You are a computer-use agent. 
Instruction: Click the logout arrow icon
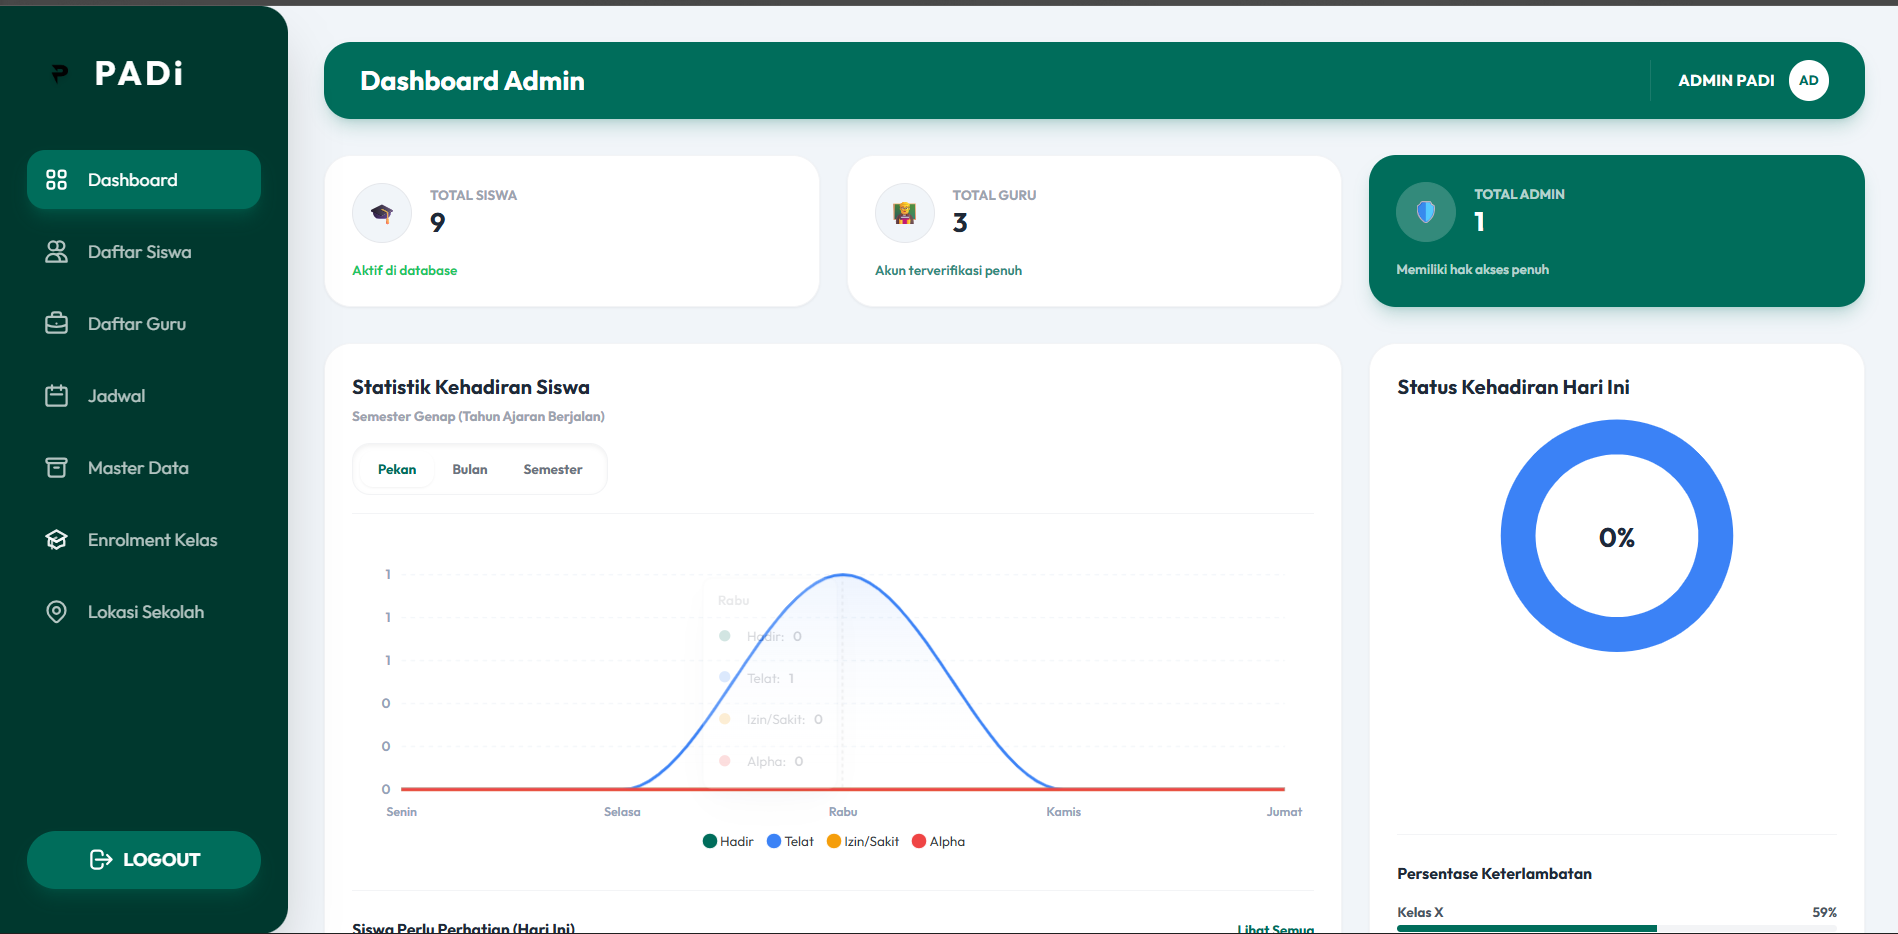pyautogui.click(x=101, y=860)
